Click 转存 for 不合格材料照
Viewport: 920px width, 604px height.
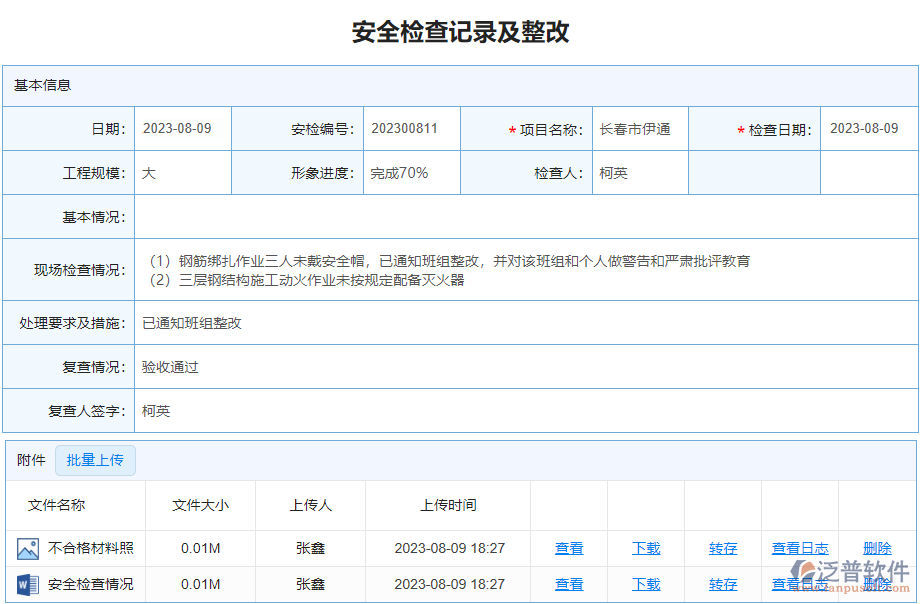722,547
